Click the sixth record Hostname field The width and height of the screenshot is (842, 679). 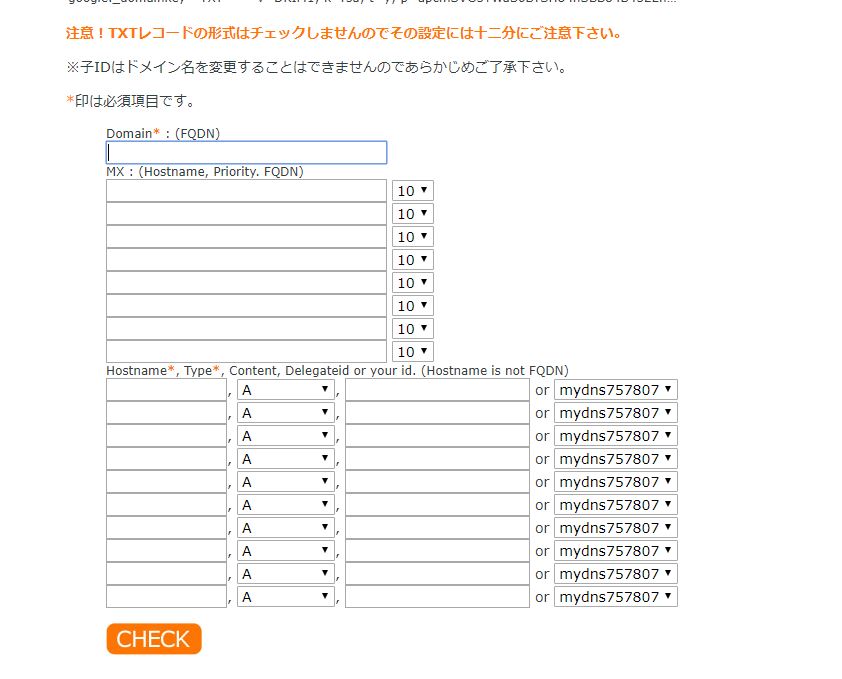[166, 505]
